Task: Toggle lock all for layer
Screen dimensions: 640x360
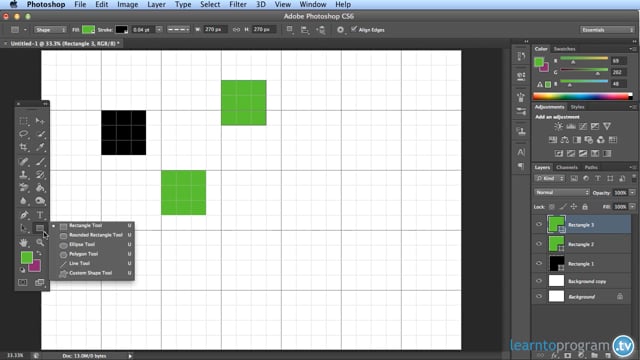Action: [585, 207]
